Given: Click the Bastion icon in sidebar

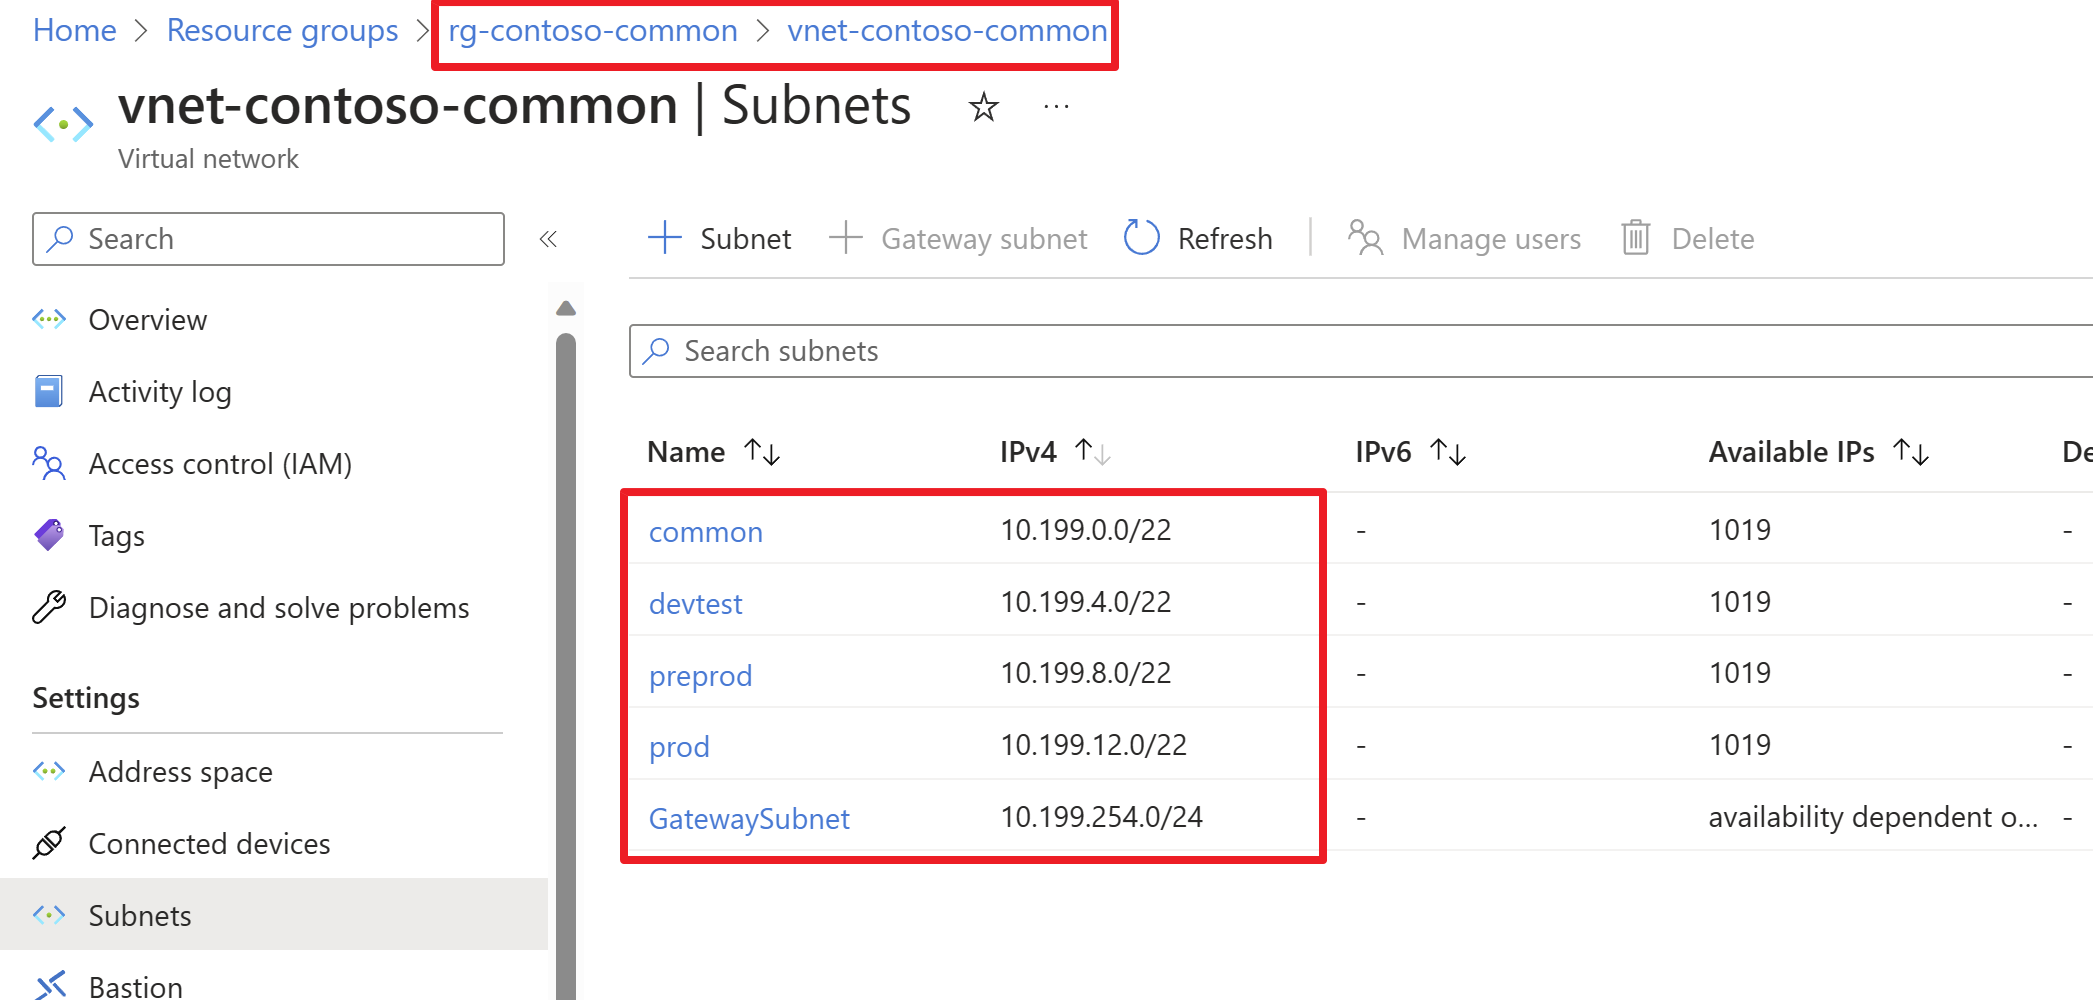Looking at the screenshot, I should [49, 986].
